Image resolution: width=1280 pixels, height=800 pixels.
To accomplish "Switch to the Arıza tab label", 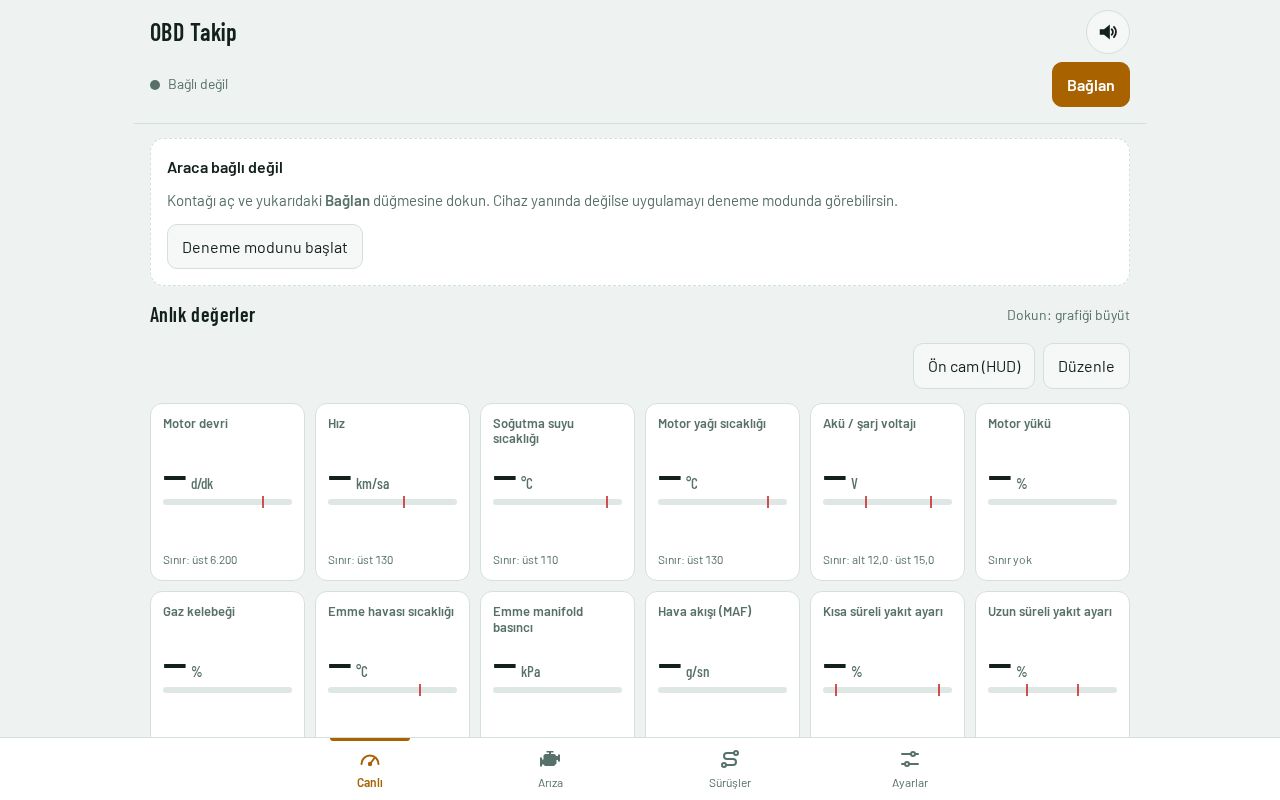I will click(550, 783).
